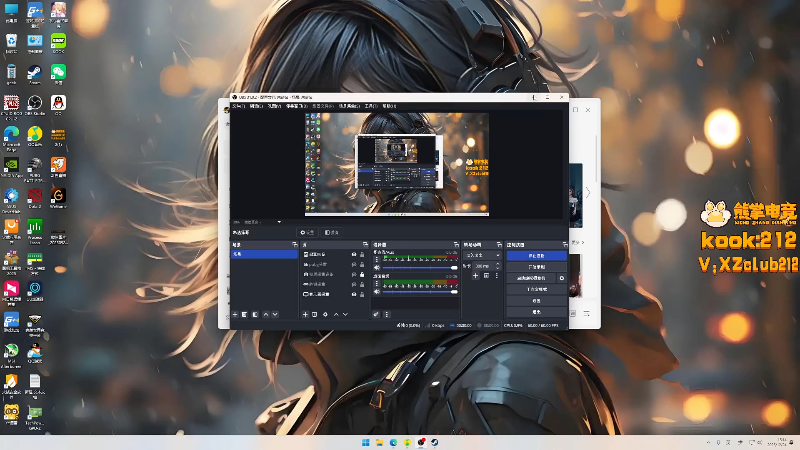
Task: Open Steam desktop shortcut
Action: point(35,74)
